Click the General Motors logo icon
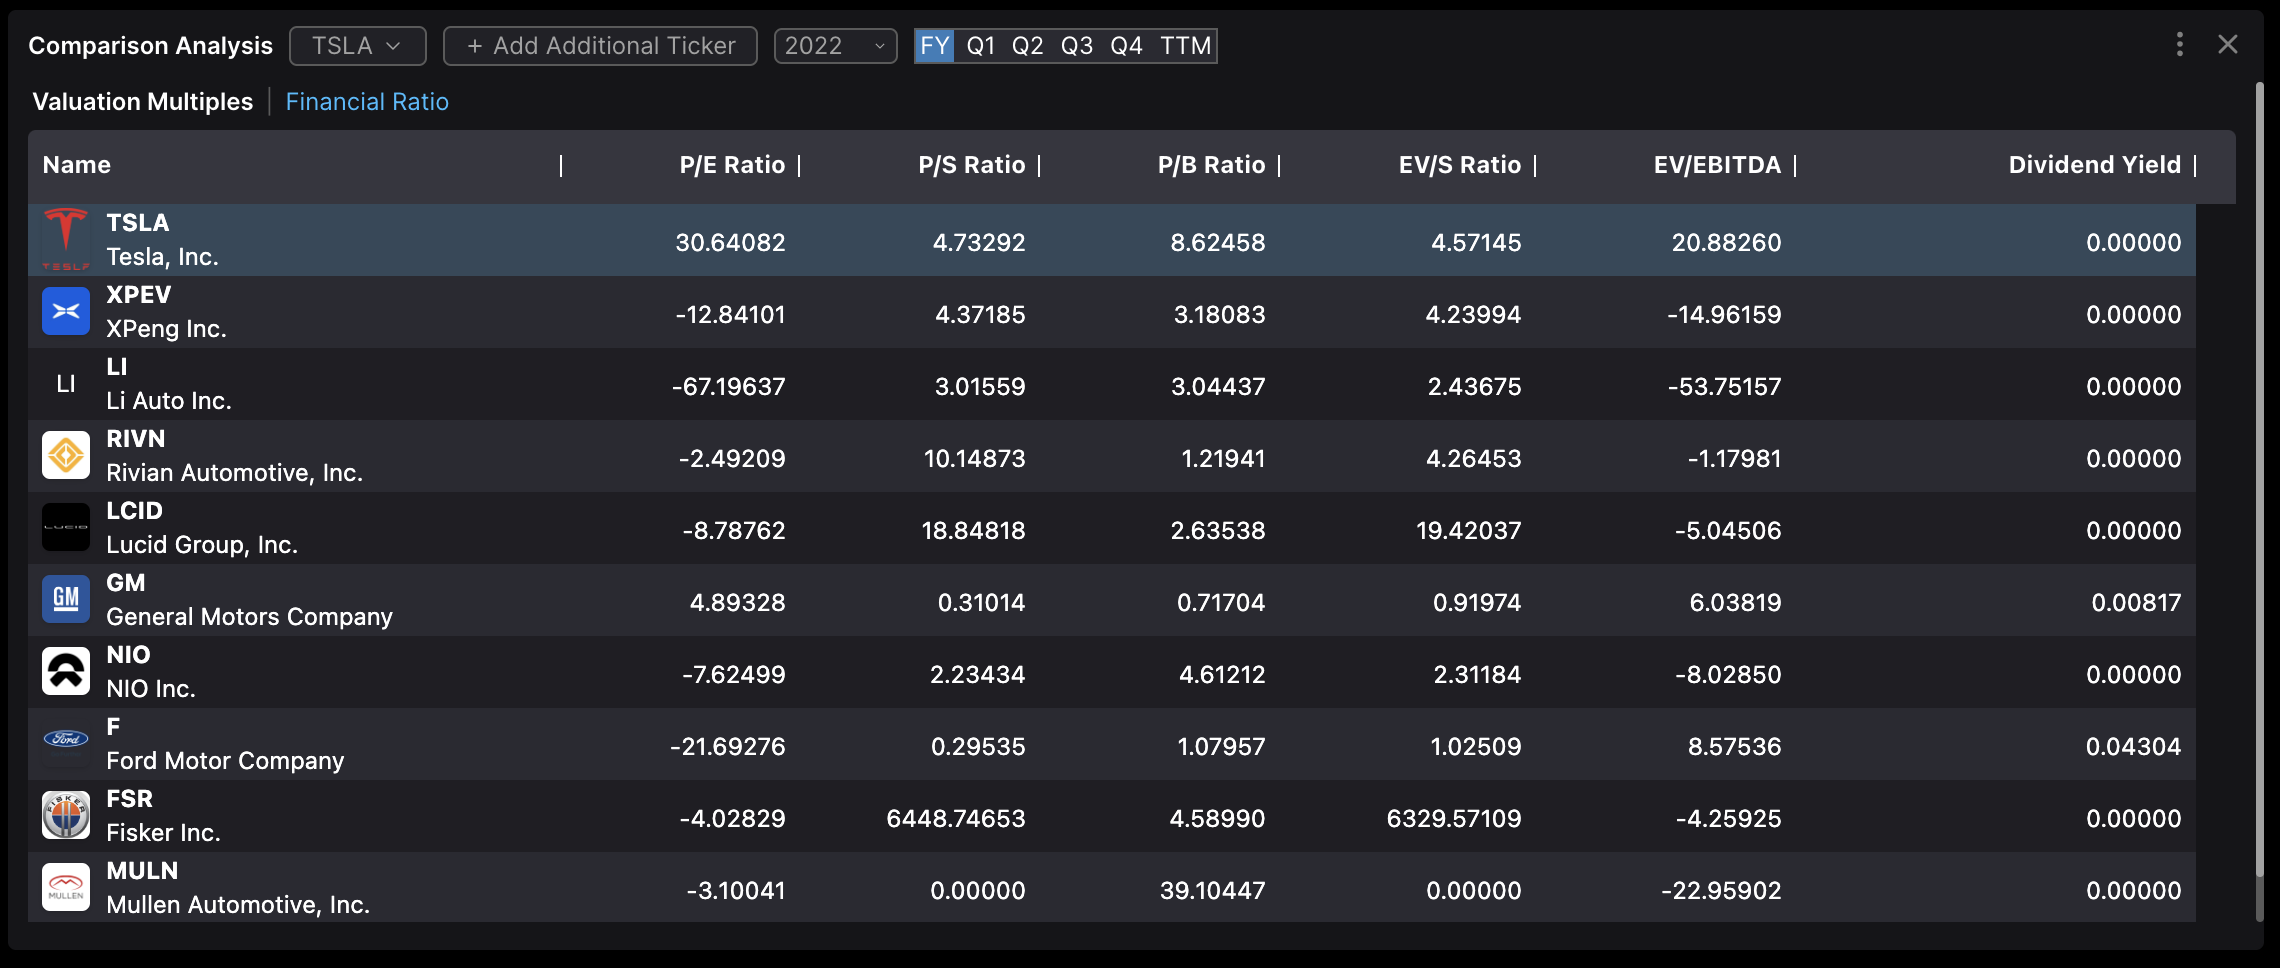 click(x=66, y=599)
